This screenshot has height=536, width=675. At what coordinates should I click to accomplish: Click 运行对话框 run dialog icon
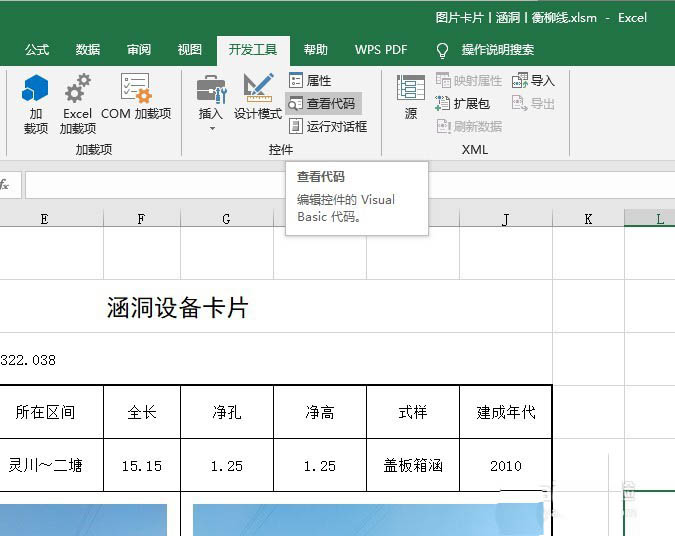point(328,126)
